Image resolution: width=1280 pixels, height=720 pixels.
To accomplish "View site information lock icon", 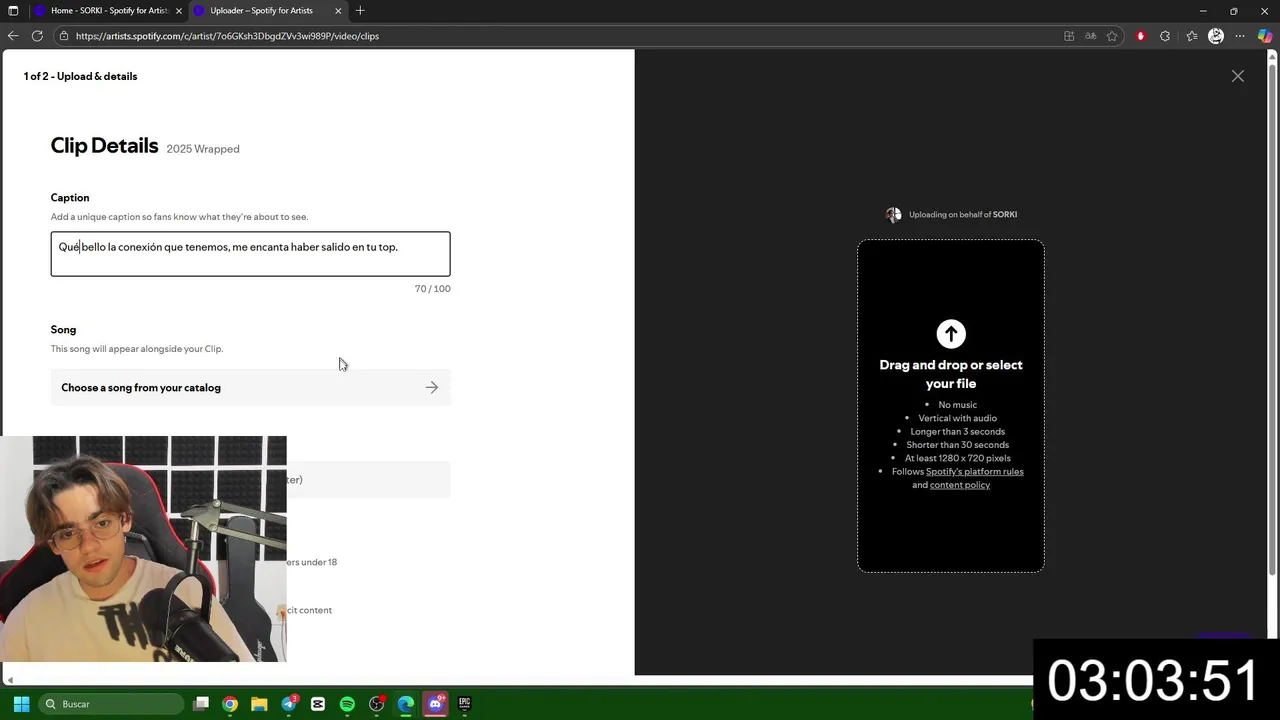I will click(x=64, y=36).
